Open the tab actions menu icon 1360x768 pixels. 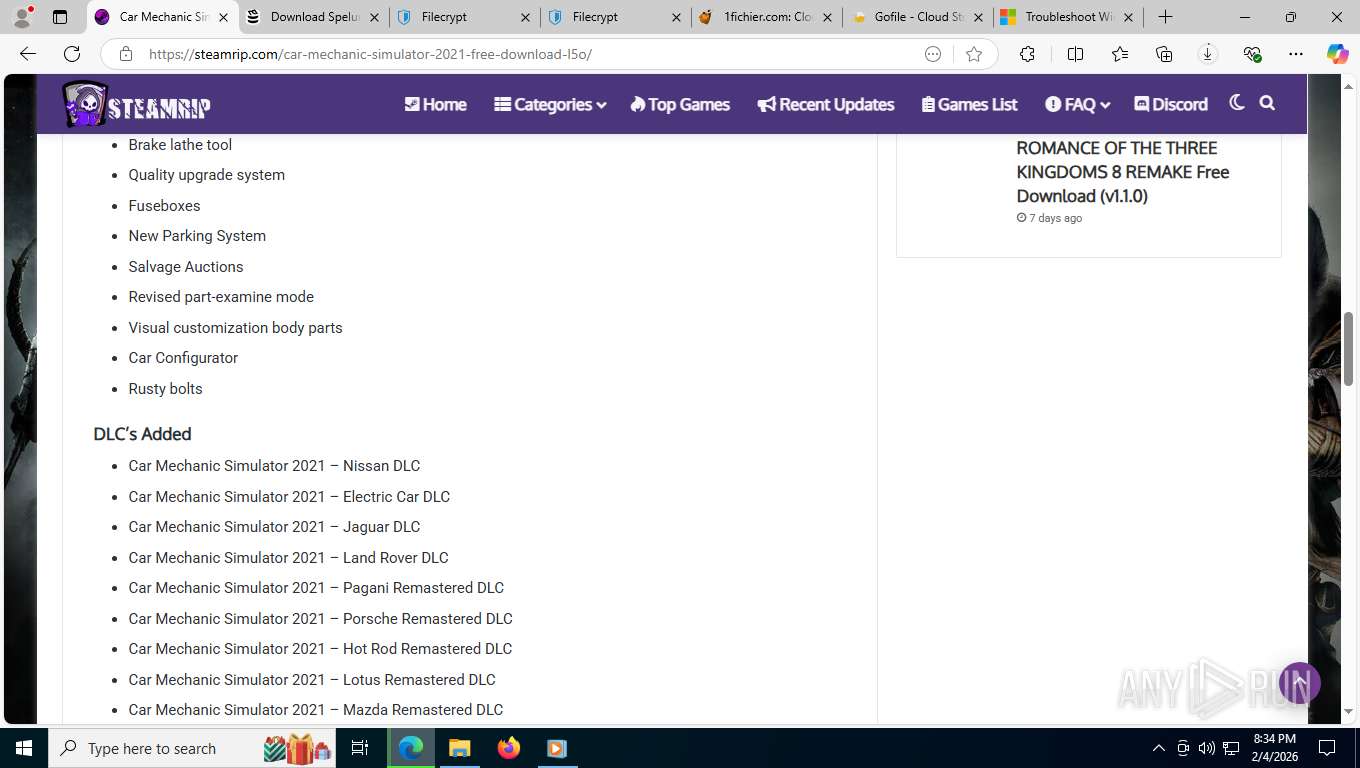coord(60,17)
